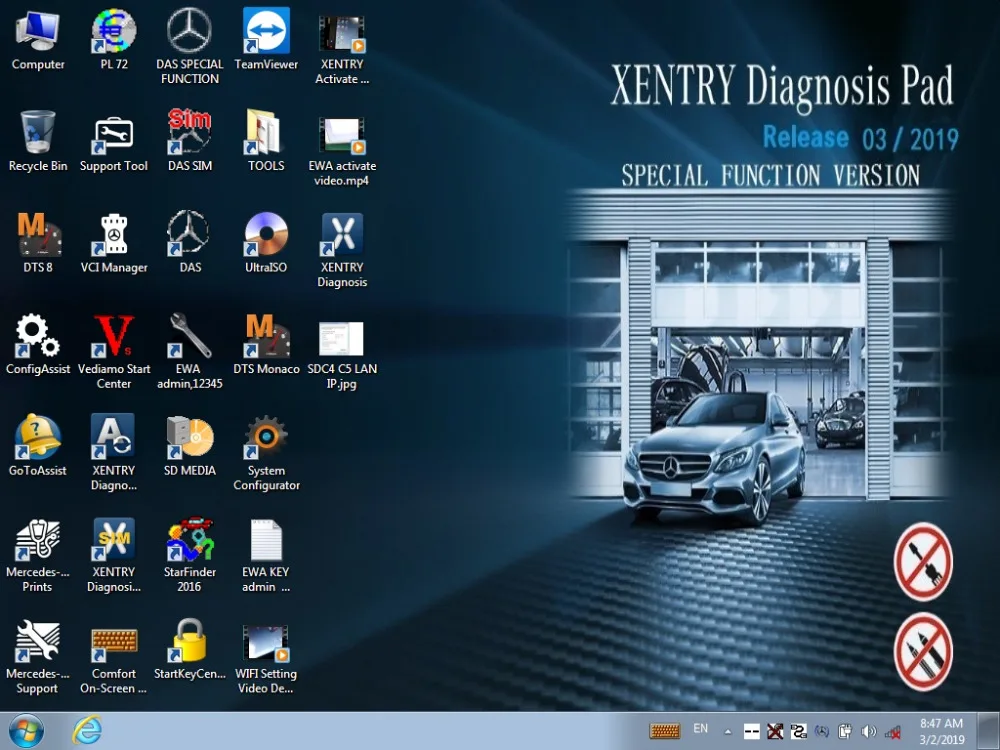Screen dimensions: 1000x750
Task: Open the Recycle Bin
Action: coord(38,141)
